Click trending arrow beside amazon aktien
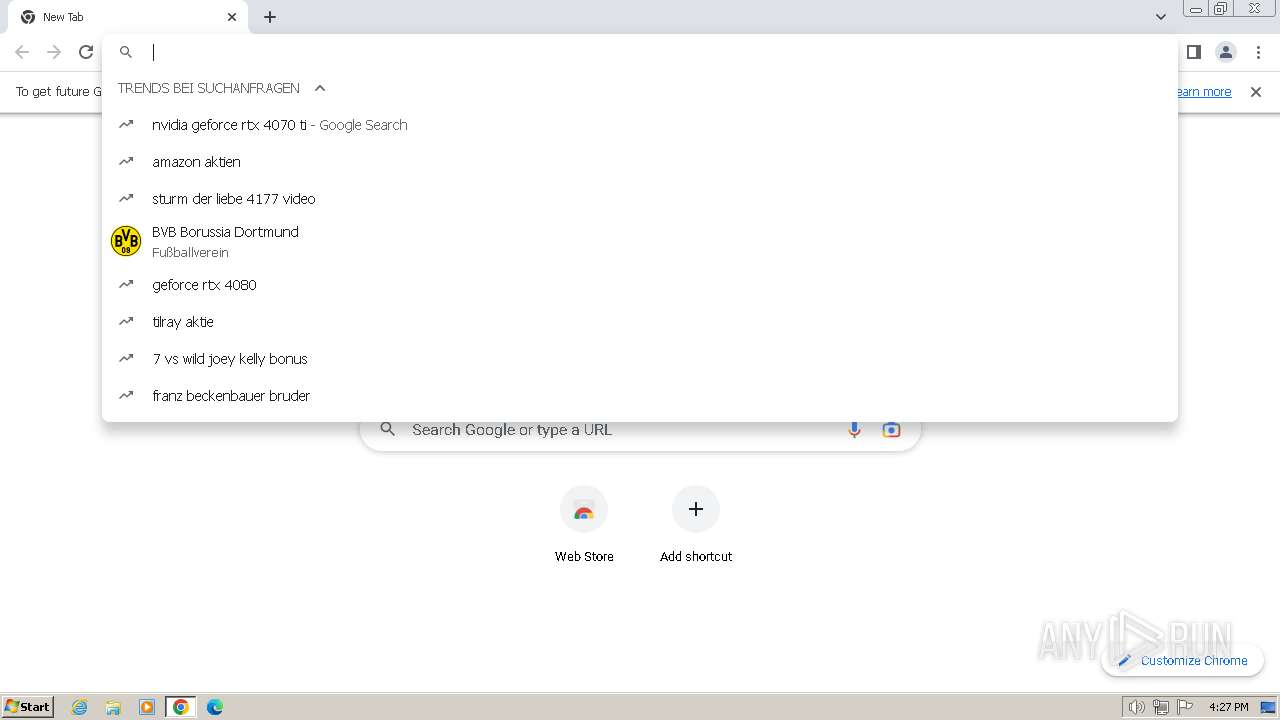Image resolution: width=1280 pixels, height=720 pixels. click(126, 161)
